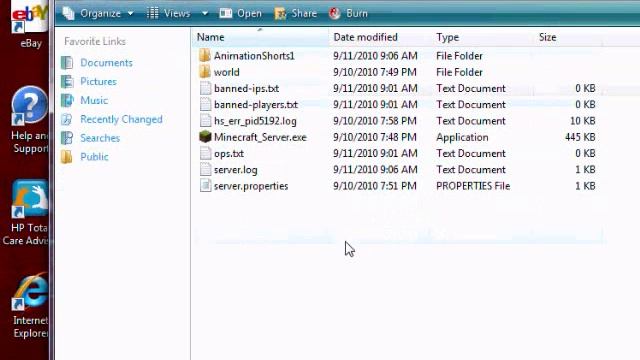Sort by Date modified column header
640x360 pixels.
pyautogui.click(x=365, y=37)
